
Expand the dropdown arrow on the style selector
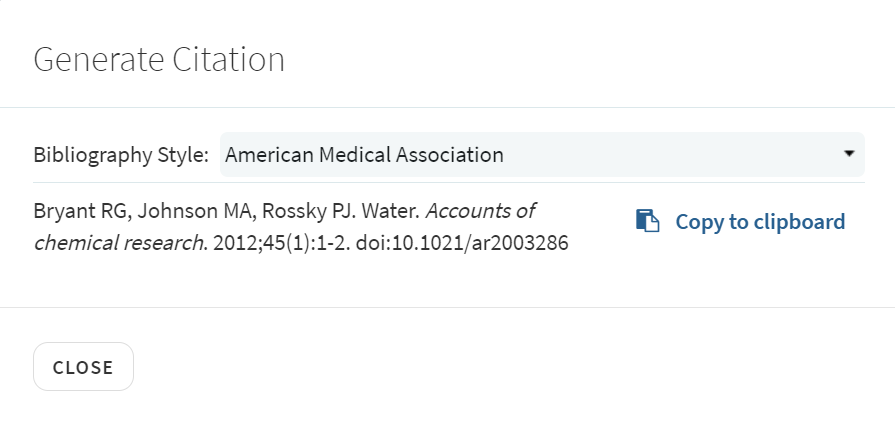click(849, 154)
